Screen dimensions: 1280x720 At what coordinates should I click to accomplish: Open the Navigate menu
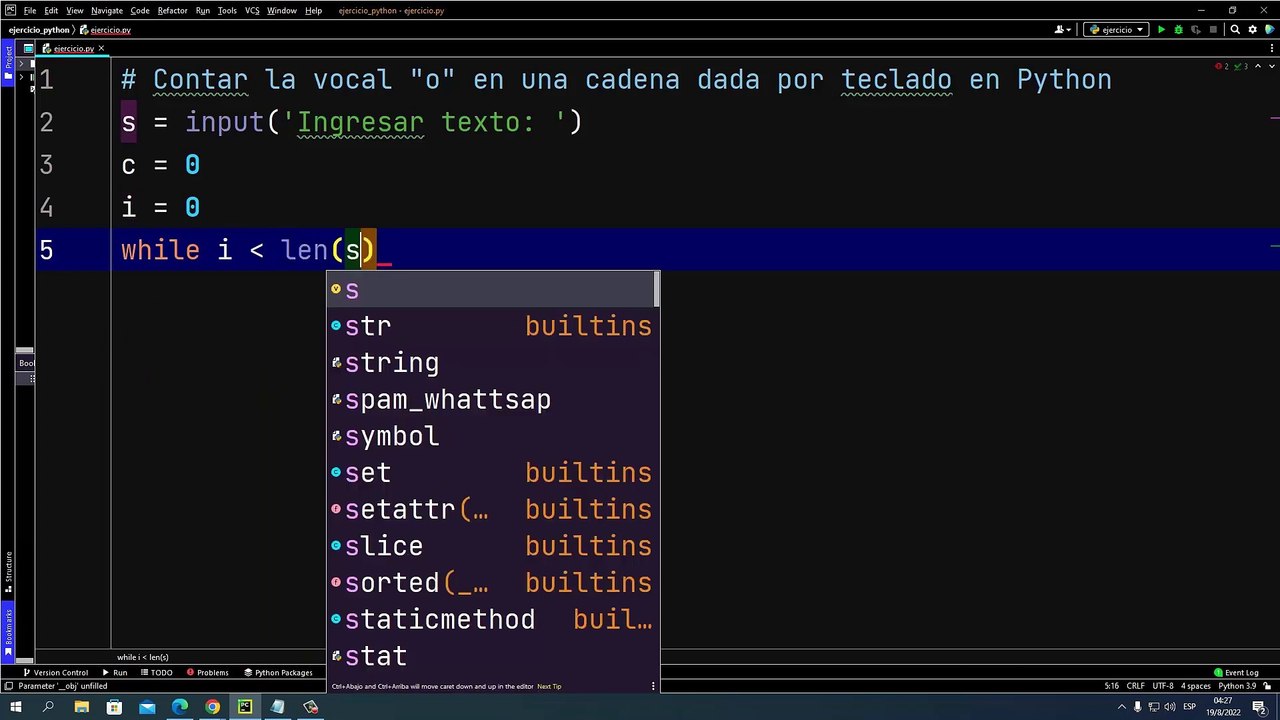click(107, 10)
